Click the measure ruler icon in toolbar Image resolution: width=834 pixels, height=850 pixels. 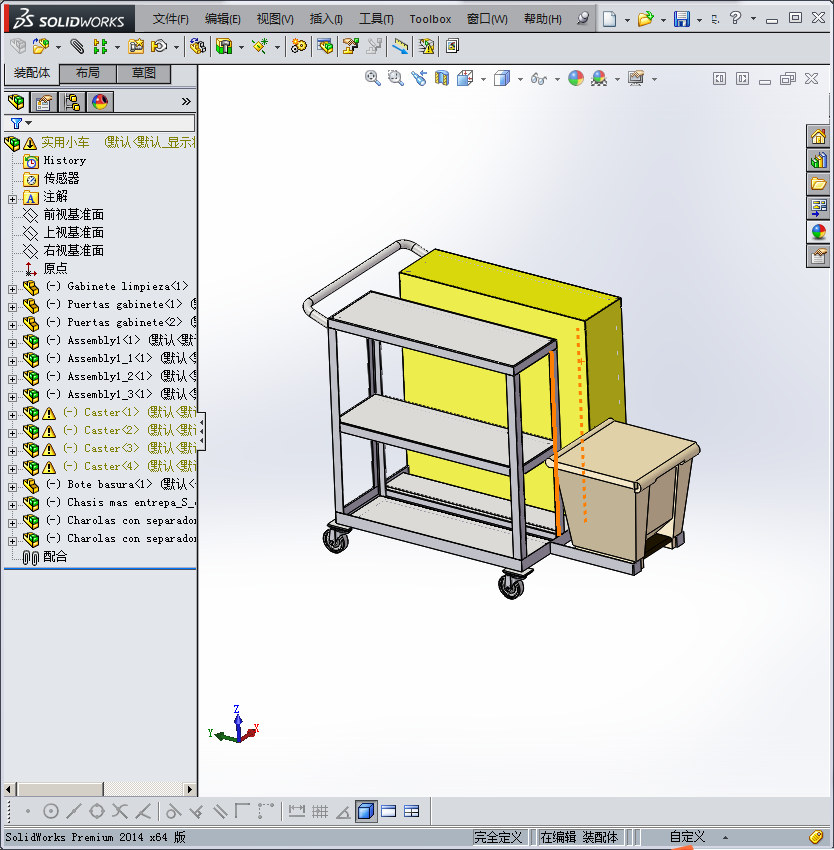click(x=400, y=47)
